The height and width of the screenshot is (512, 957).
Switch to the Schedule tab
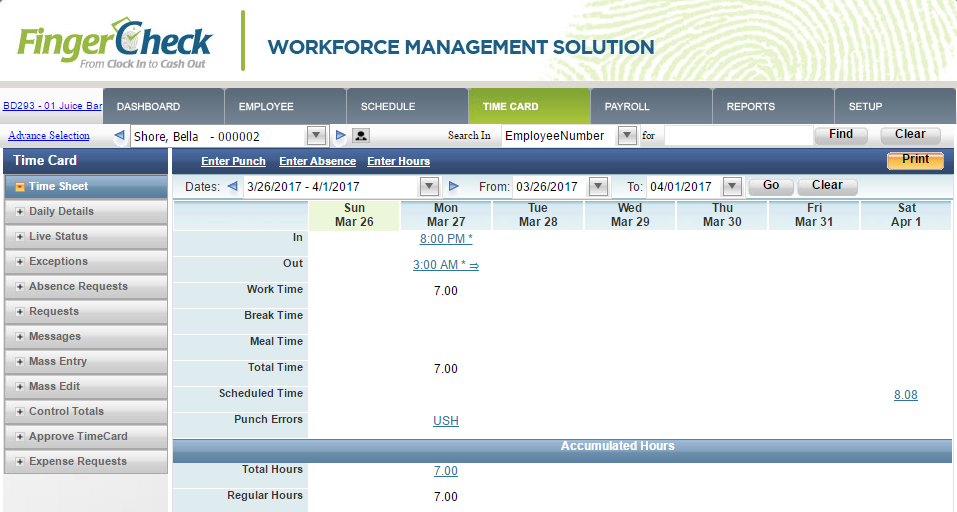point(407,106)
